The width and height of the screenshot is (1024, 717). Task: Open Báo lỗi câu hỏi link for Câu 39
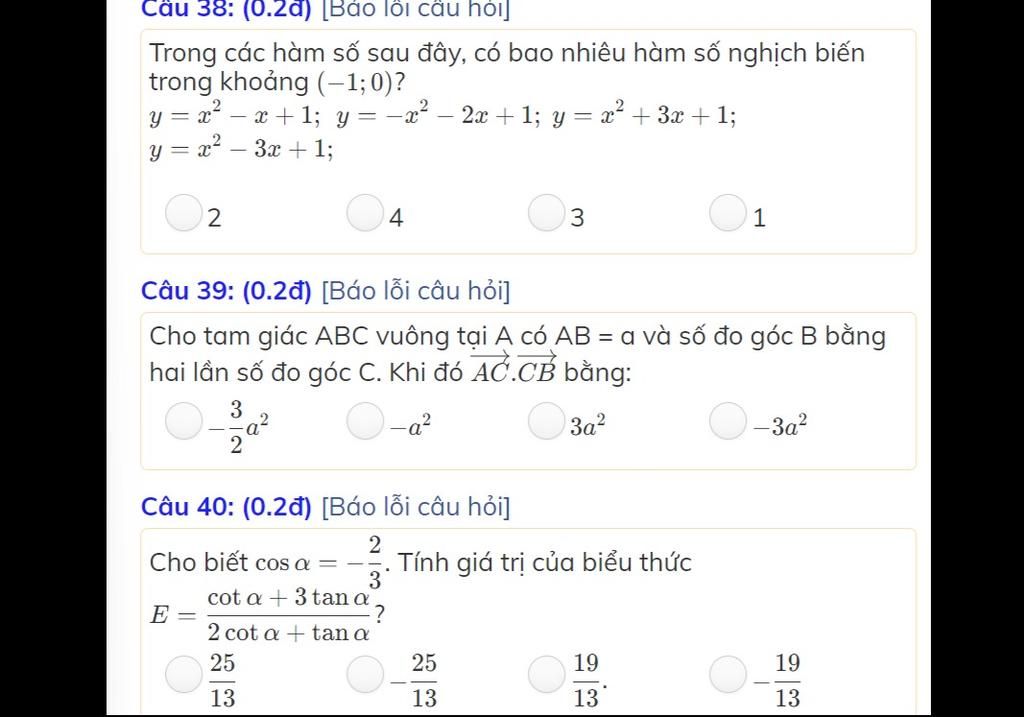(x=416, y=291)
